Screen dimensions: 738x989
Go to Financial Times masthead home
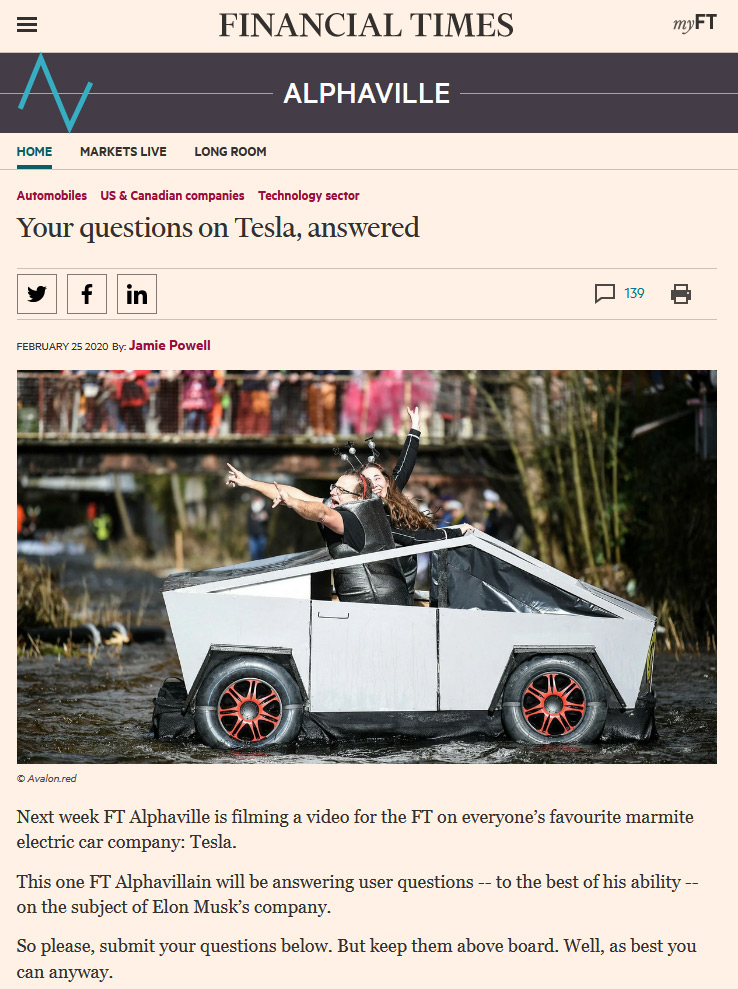pos(366,25)
